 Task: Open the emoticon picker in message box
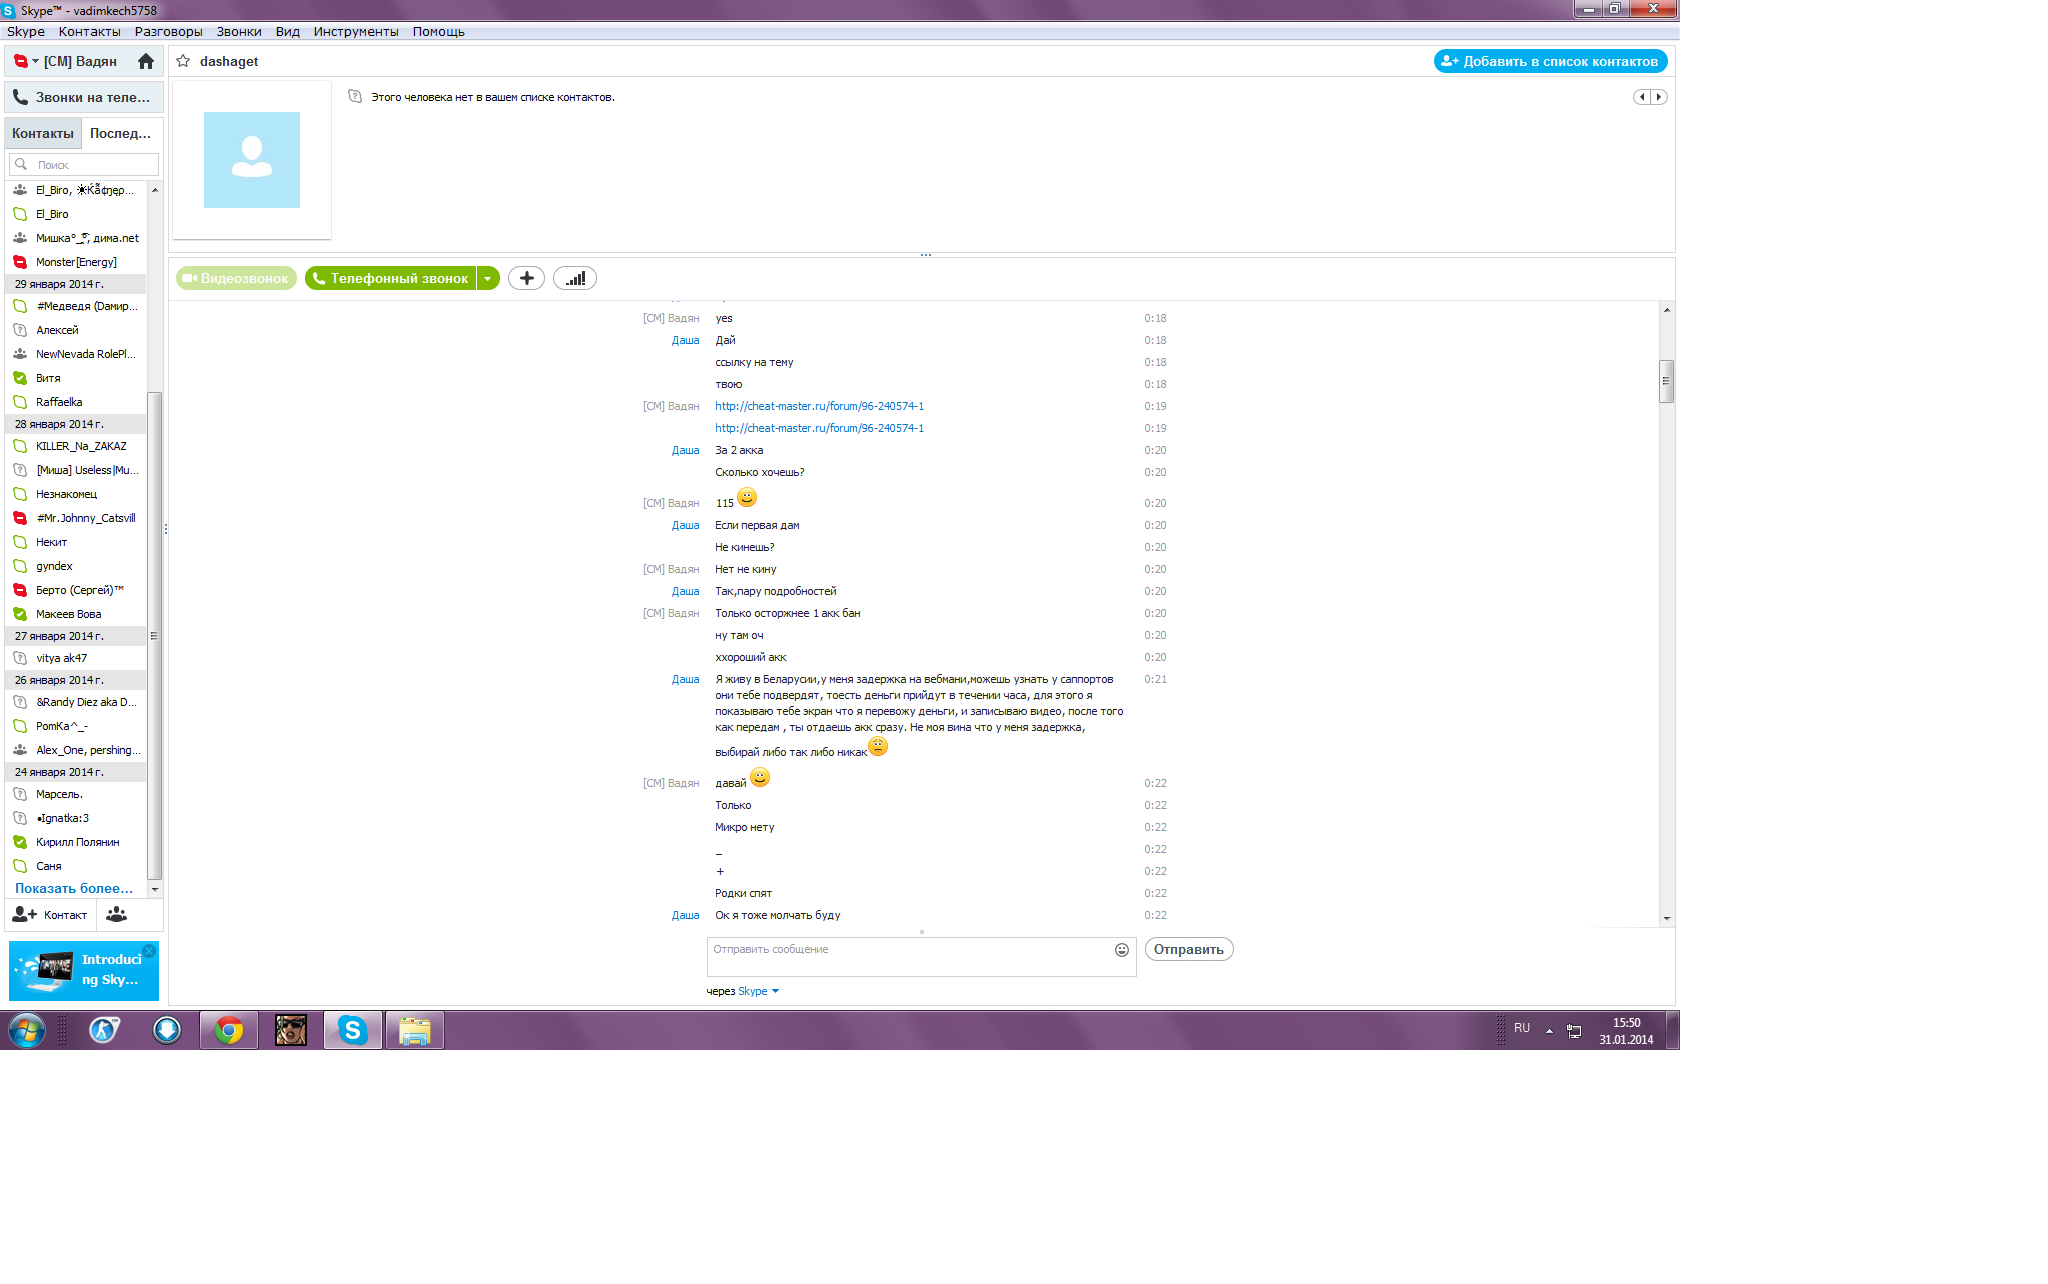point(1122,950)
